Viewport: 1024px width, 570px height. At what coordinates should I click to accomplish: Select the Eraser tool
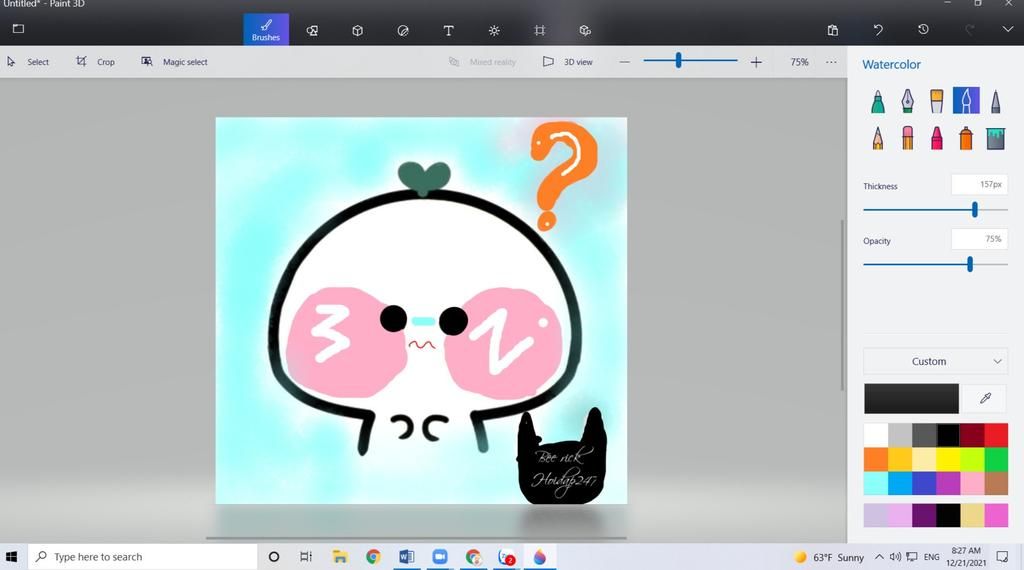tap(907, 138)
